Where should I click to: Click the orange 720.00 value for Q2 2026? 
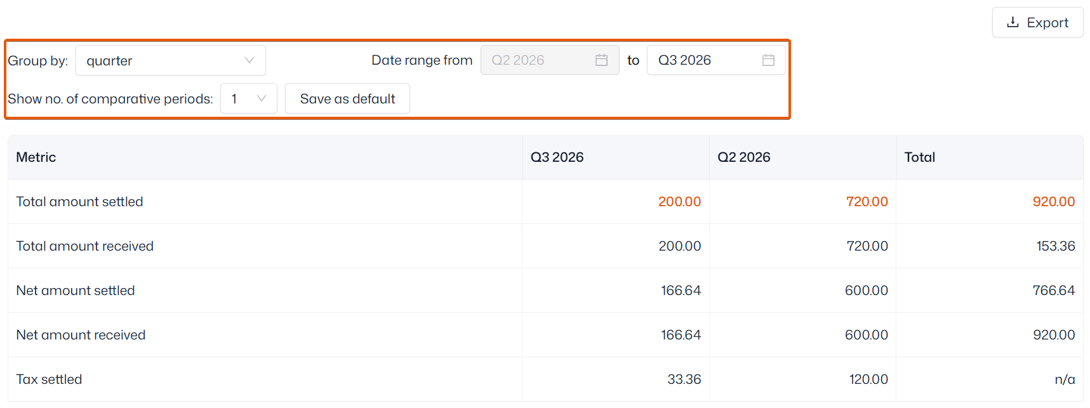click(866, 202)
